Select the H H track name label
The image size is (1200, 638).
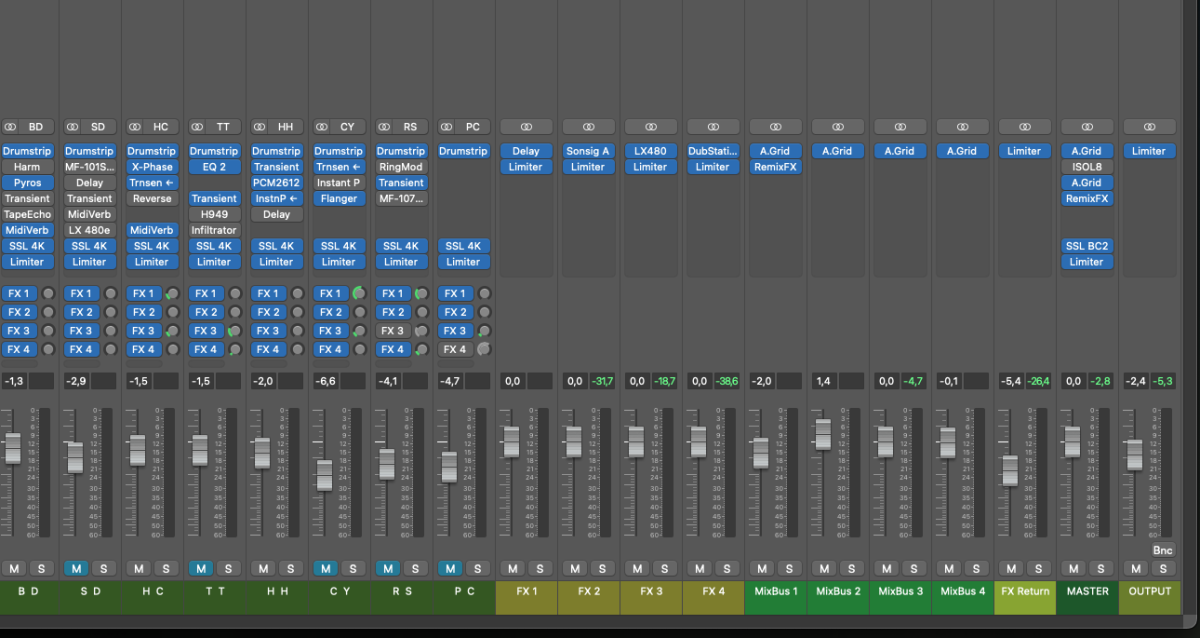click(277, 591)
